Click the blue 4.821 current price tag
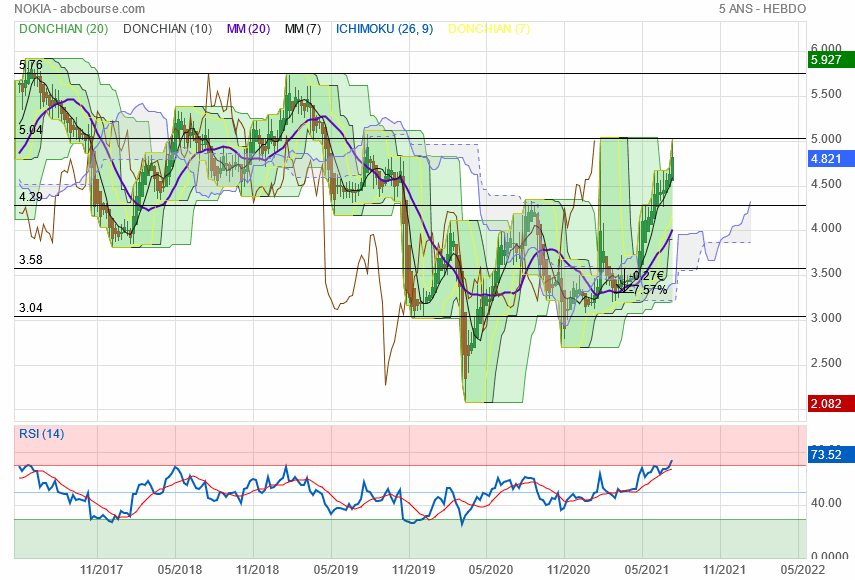Viewport: 855px width, 580px height. [x=830, y=159]
